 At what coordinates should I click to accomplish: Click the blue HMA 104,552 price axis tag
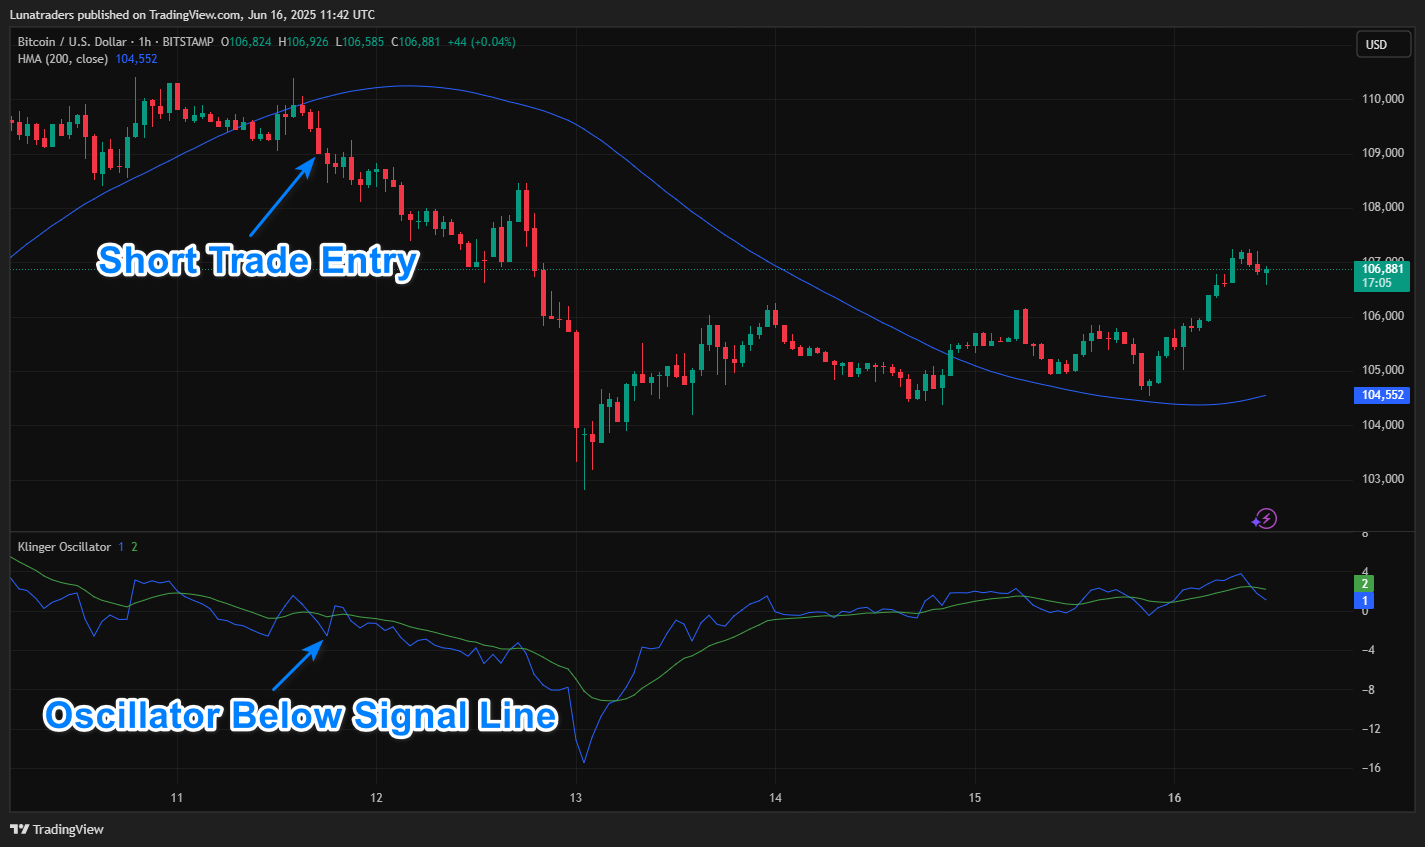(x=1382, y=395)
